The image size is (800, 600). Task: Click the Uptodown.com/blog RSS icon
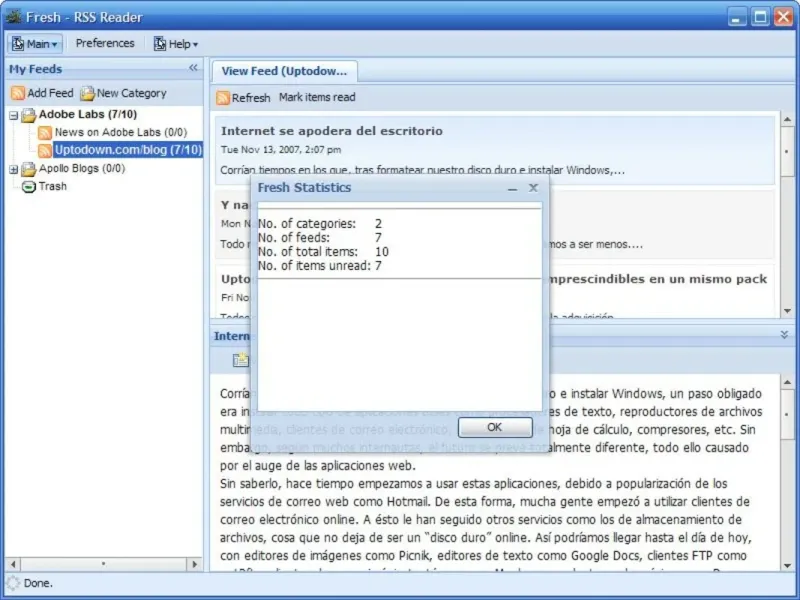[45, 150]
